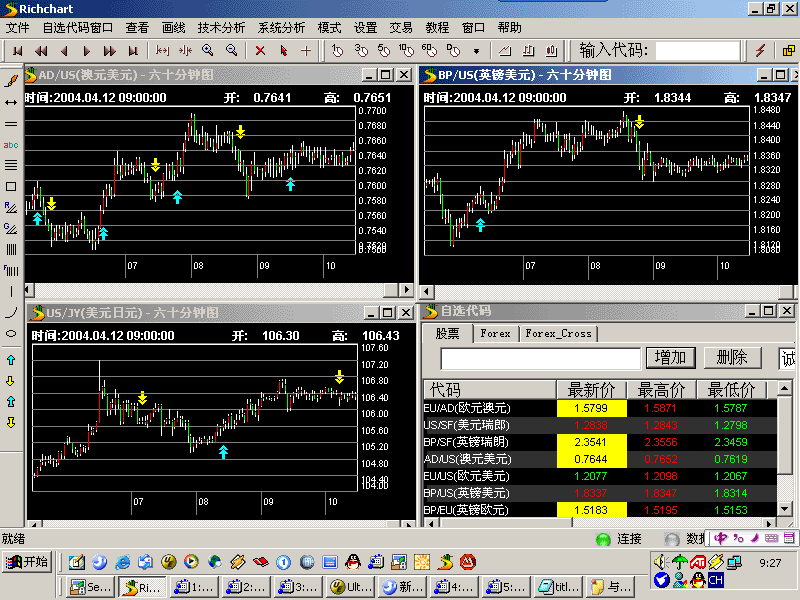The height and width of the screenshot is (600, 800).
Task: Select the G Gann lines tool
Action: [x=11, y=228]
